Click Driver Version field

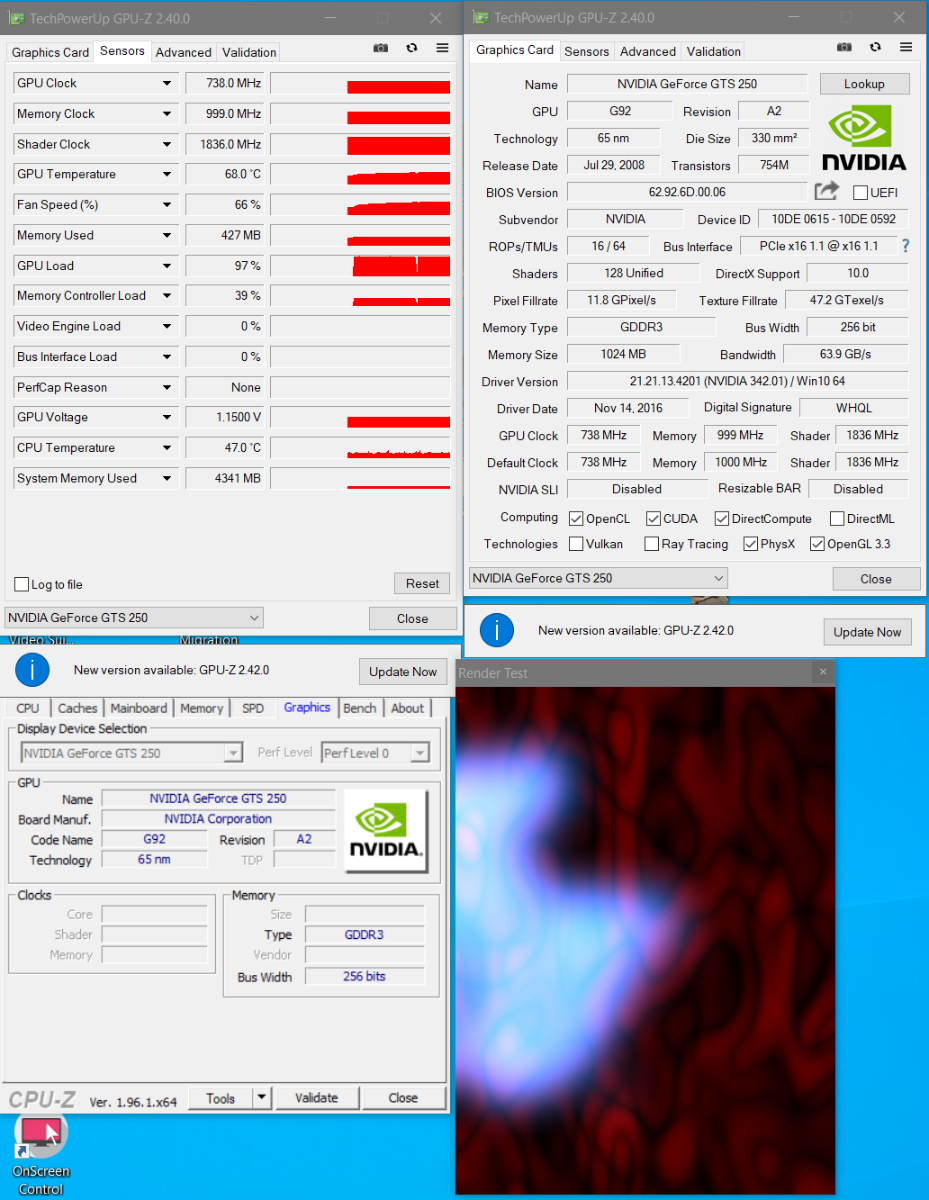tap(738, 381)
